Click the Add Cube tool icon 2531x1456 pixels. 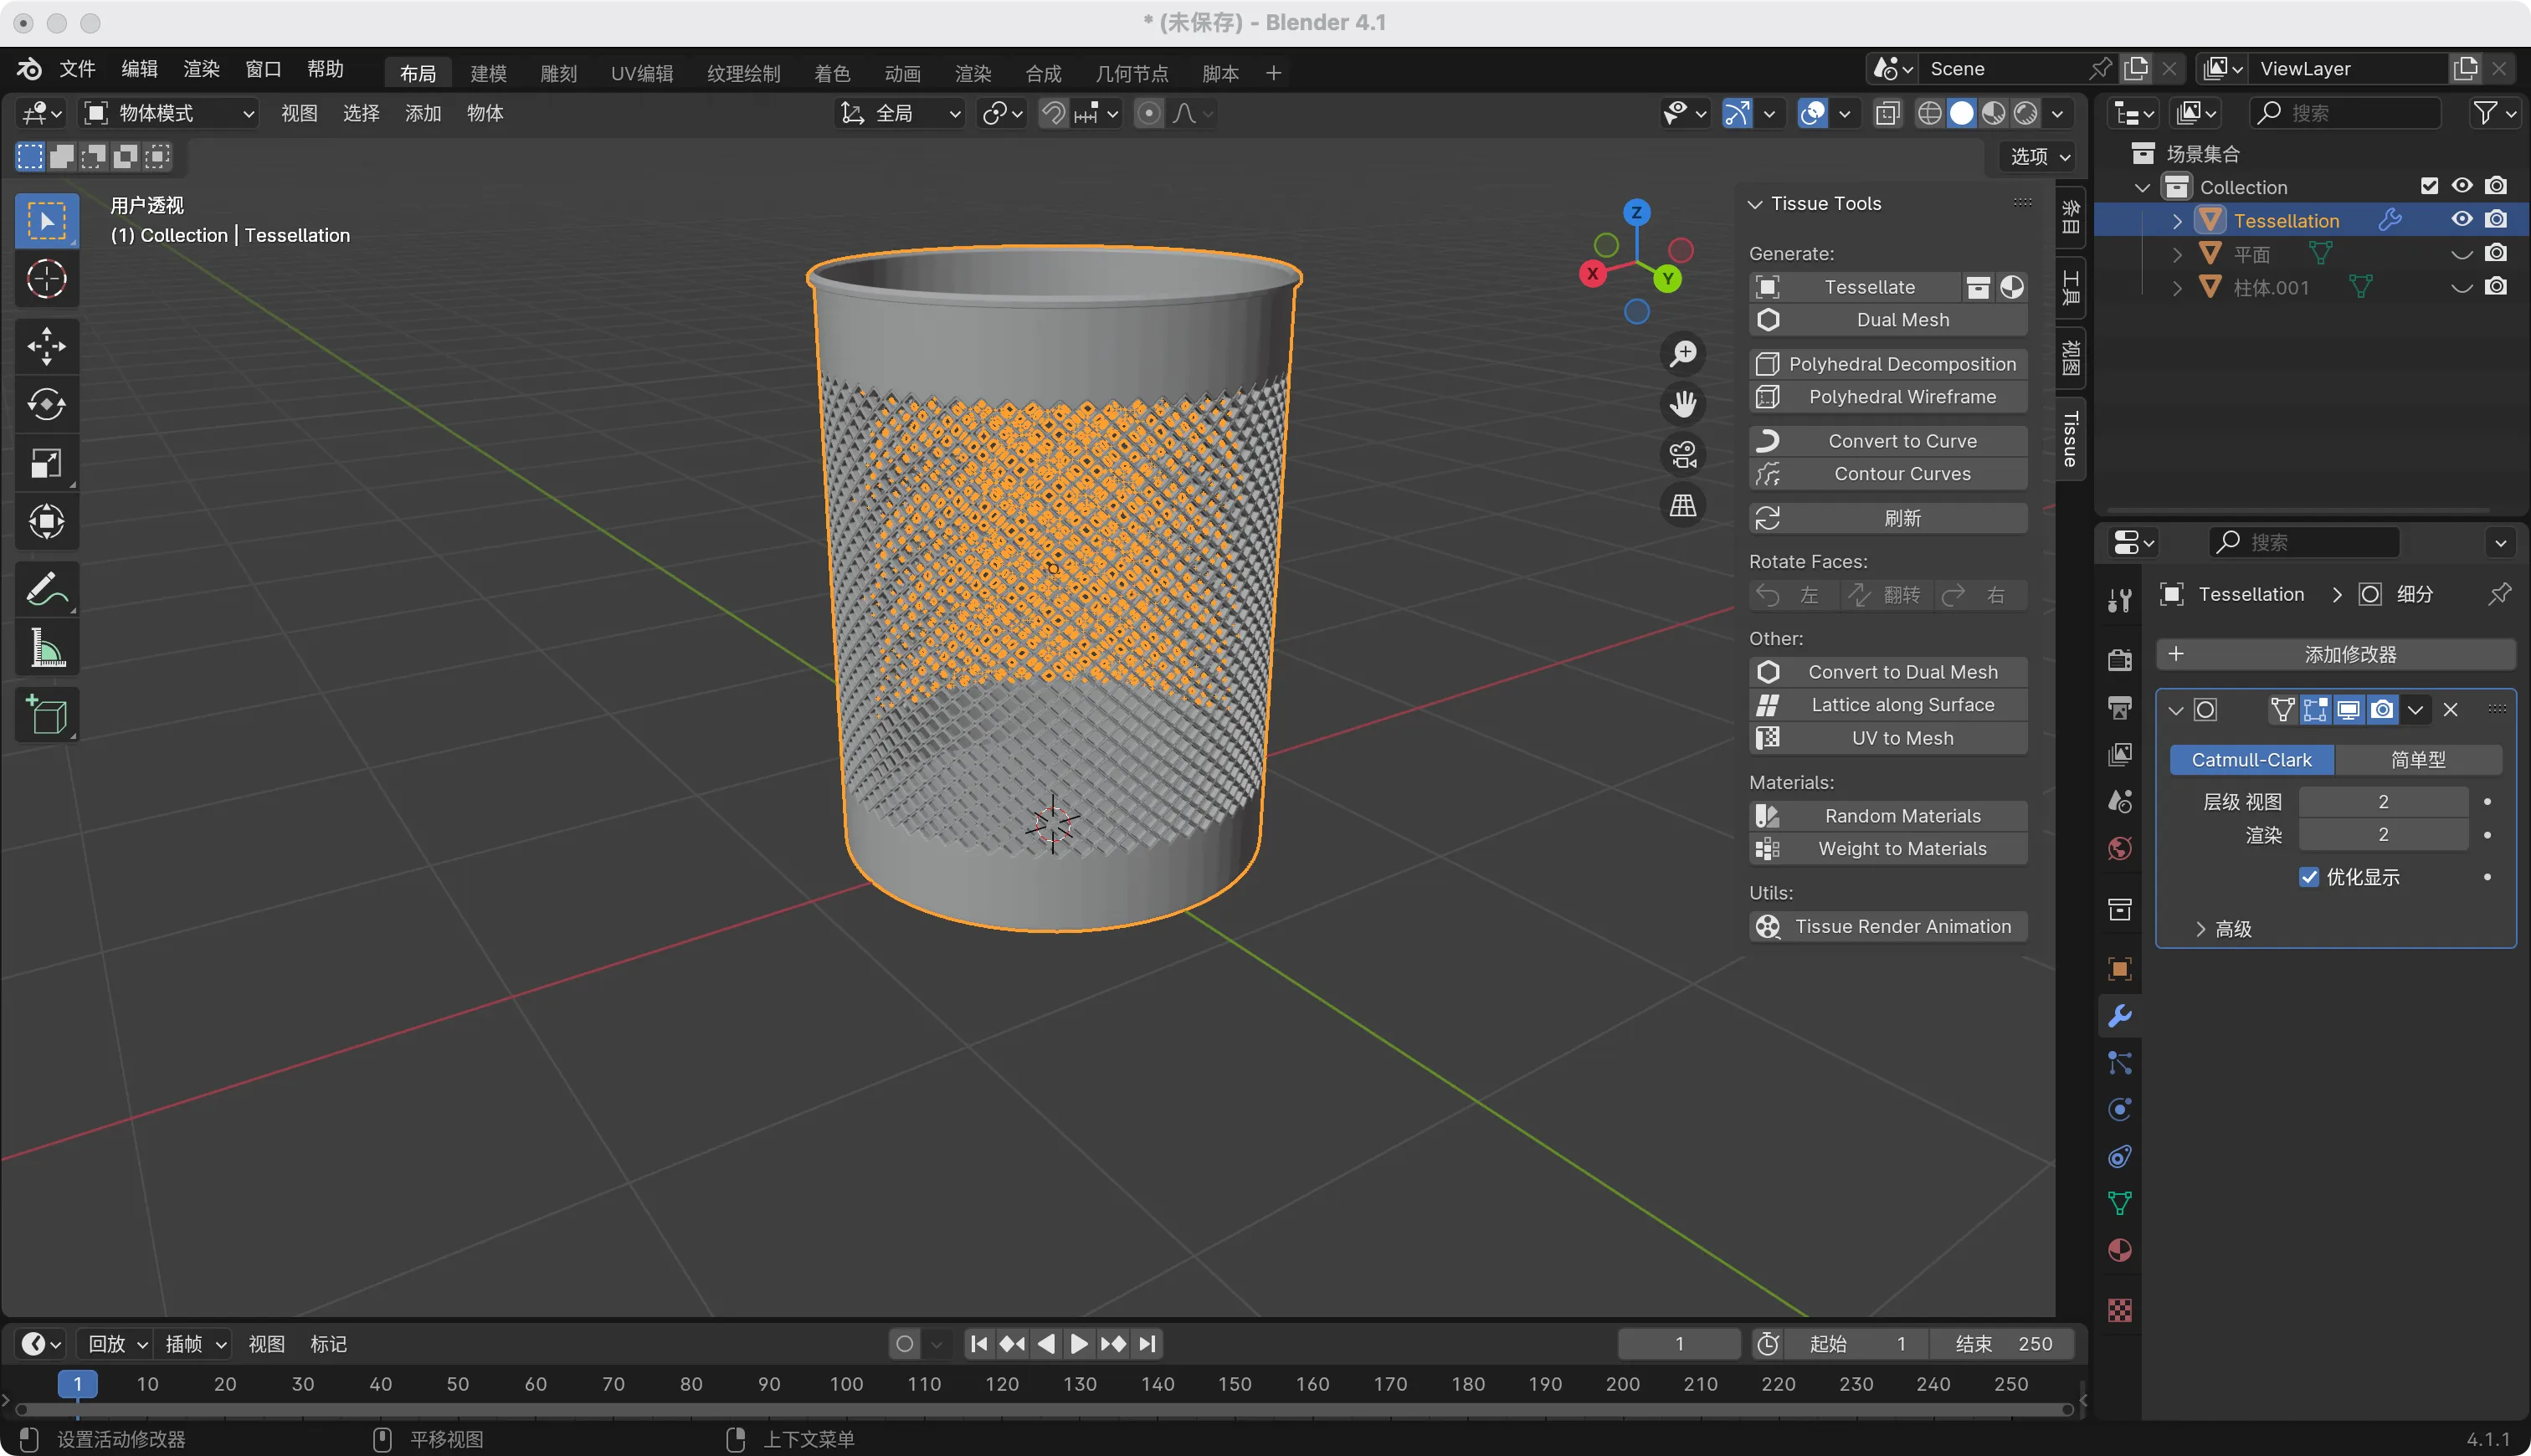coord(46,714)
